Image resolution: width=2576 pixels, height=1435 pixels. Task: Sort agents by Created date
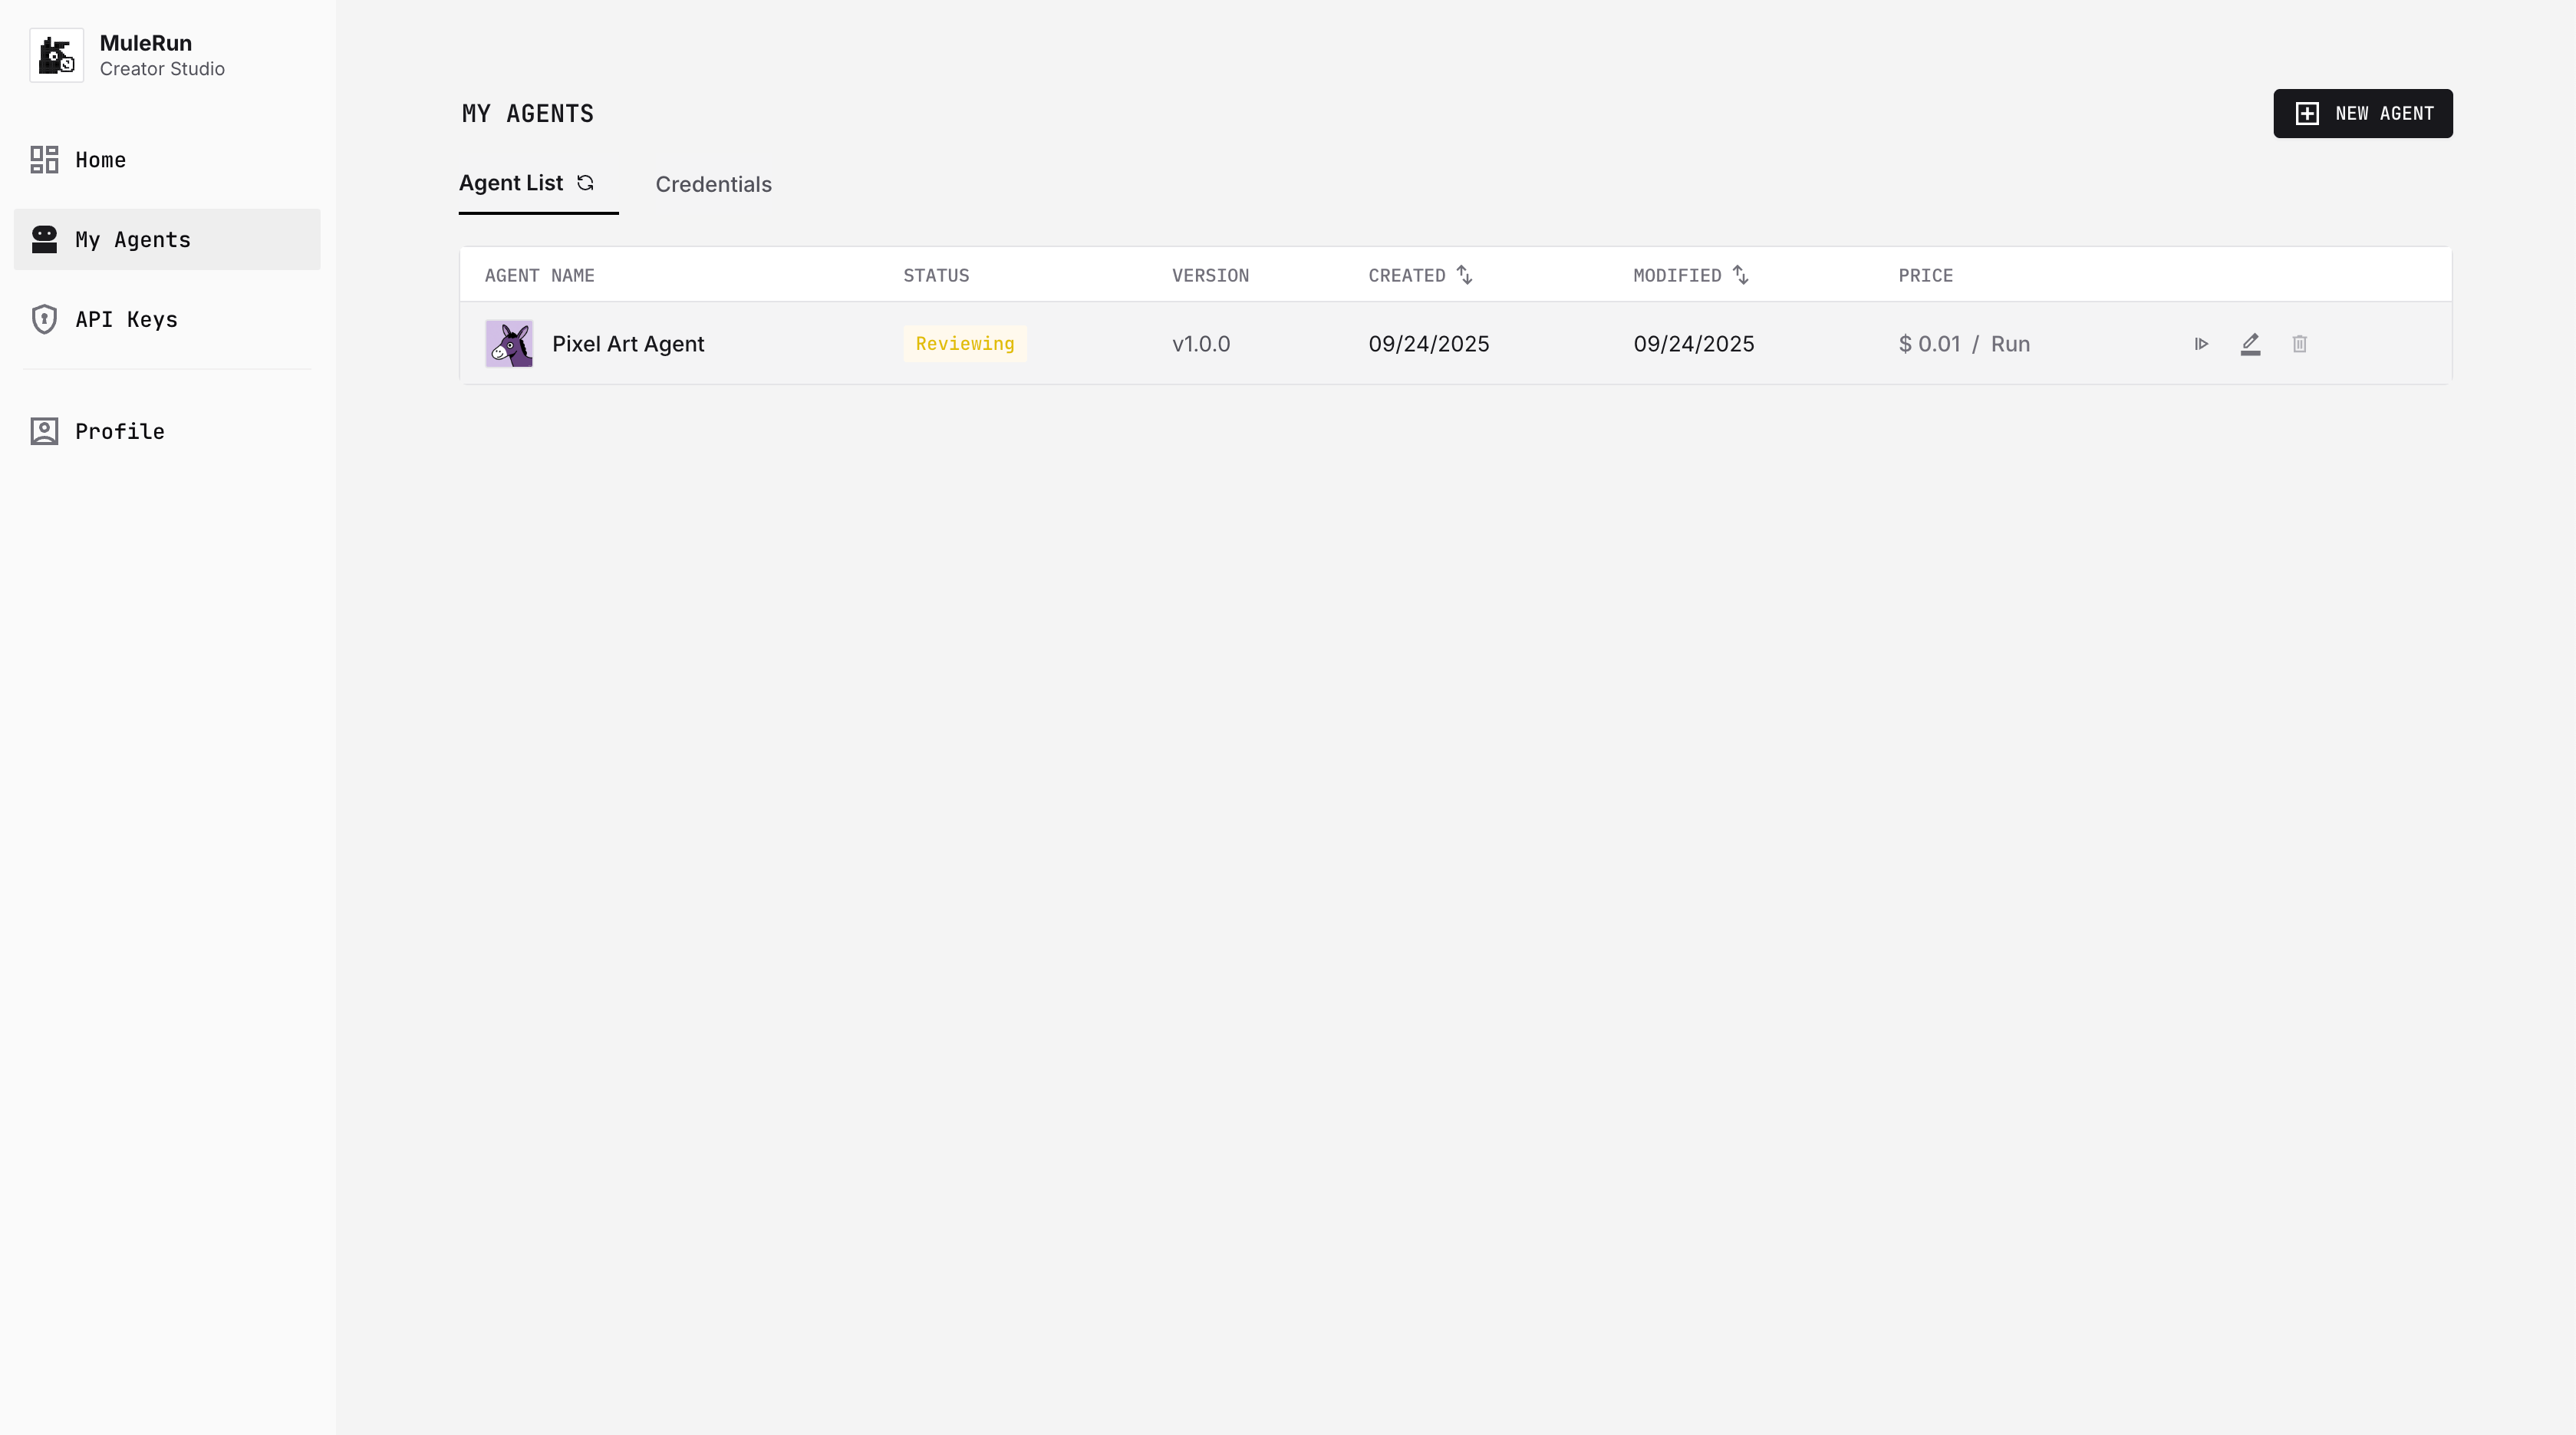[x=1465, y=275]
